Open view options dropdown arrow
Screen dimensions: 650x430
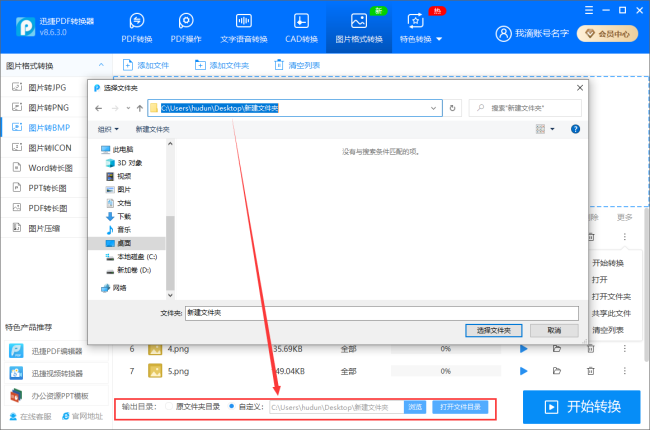tap(552, 129)
